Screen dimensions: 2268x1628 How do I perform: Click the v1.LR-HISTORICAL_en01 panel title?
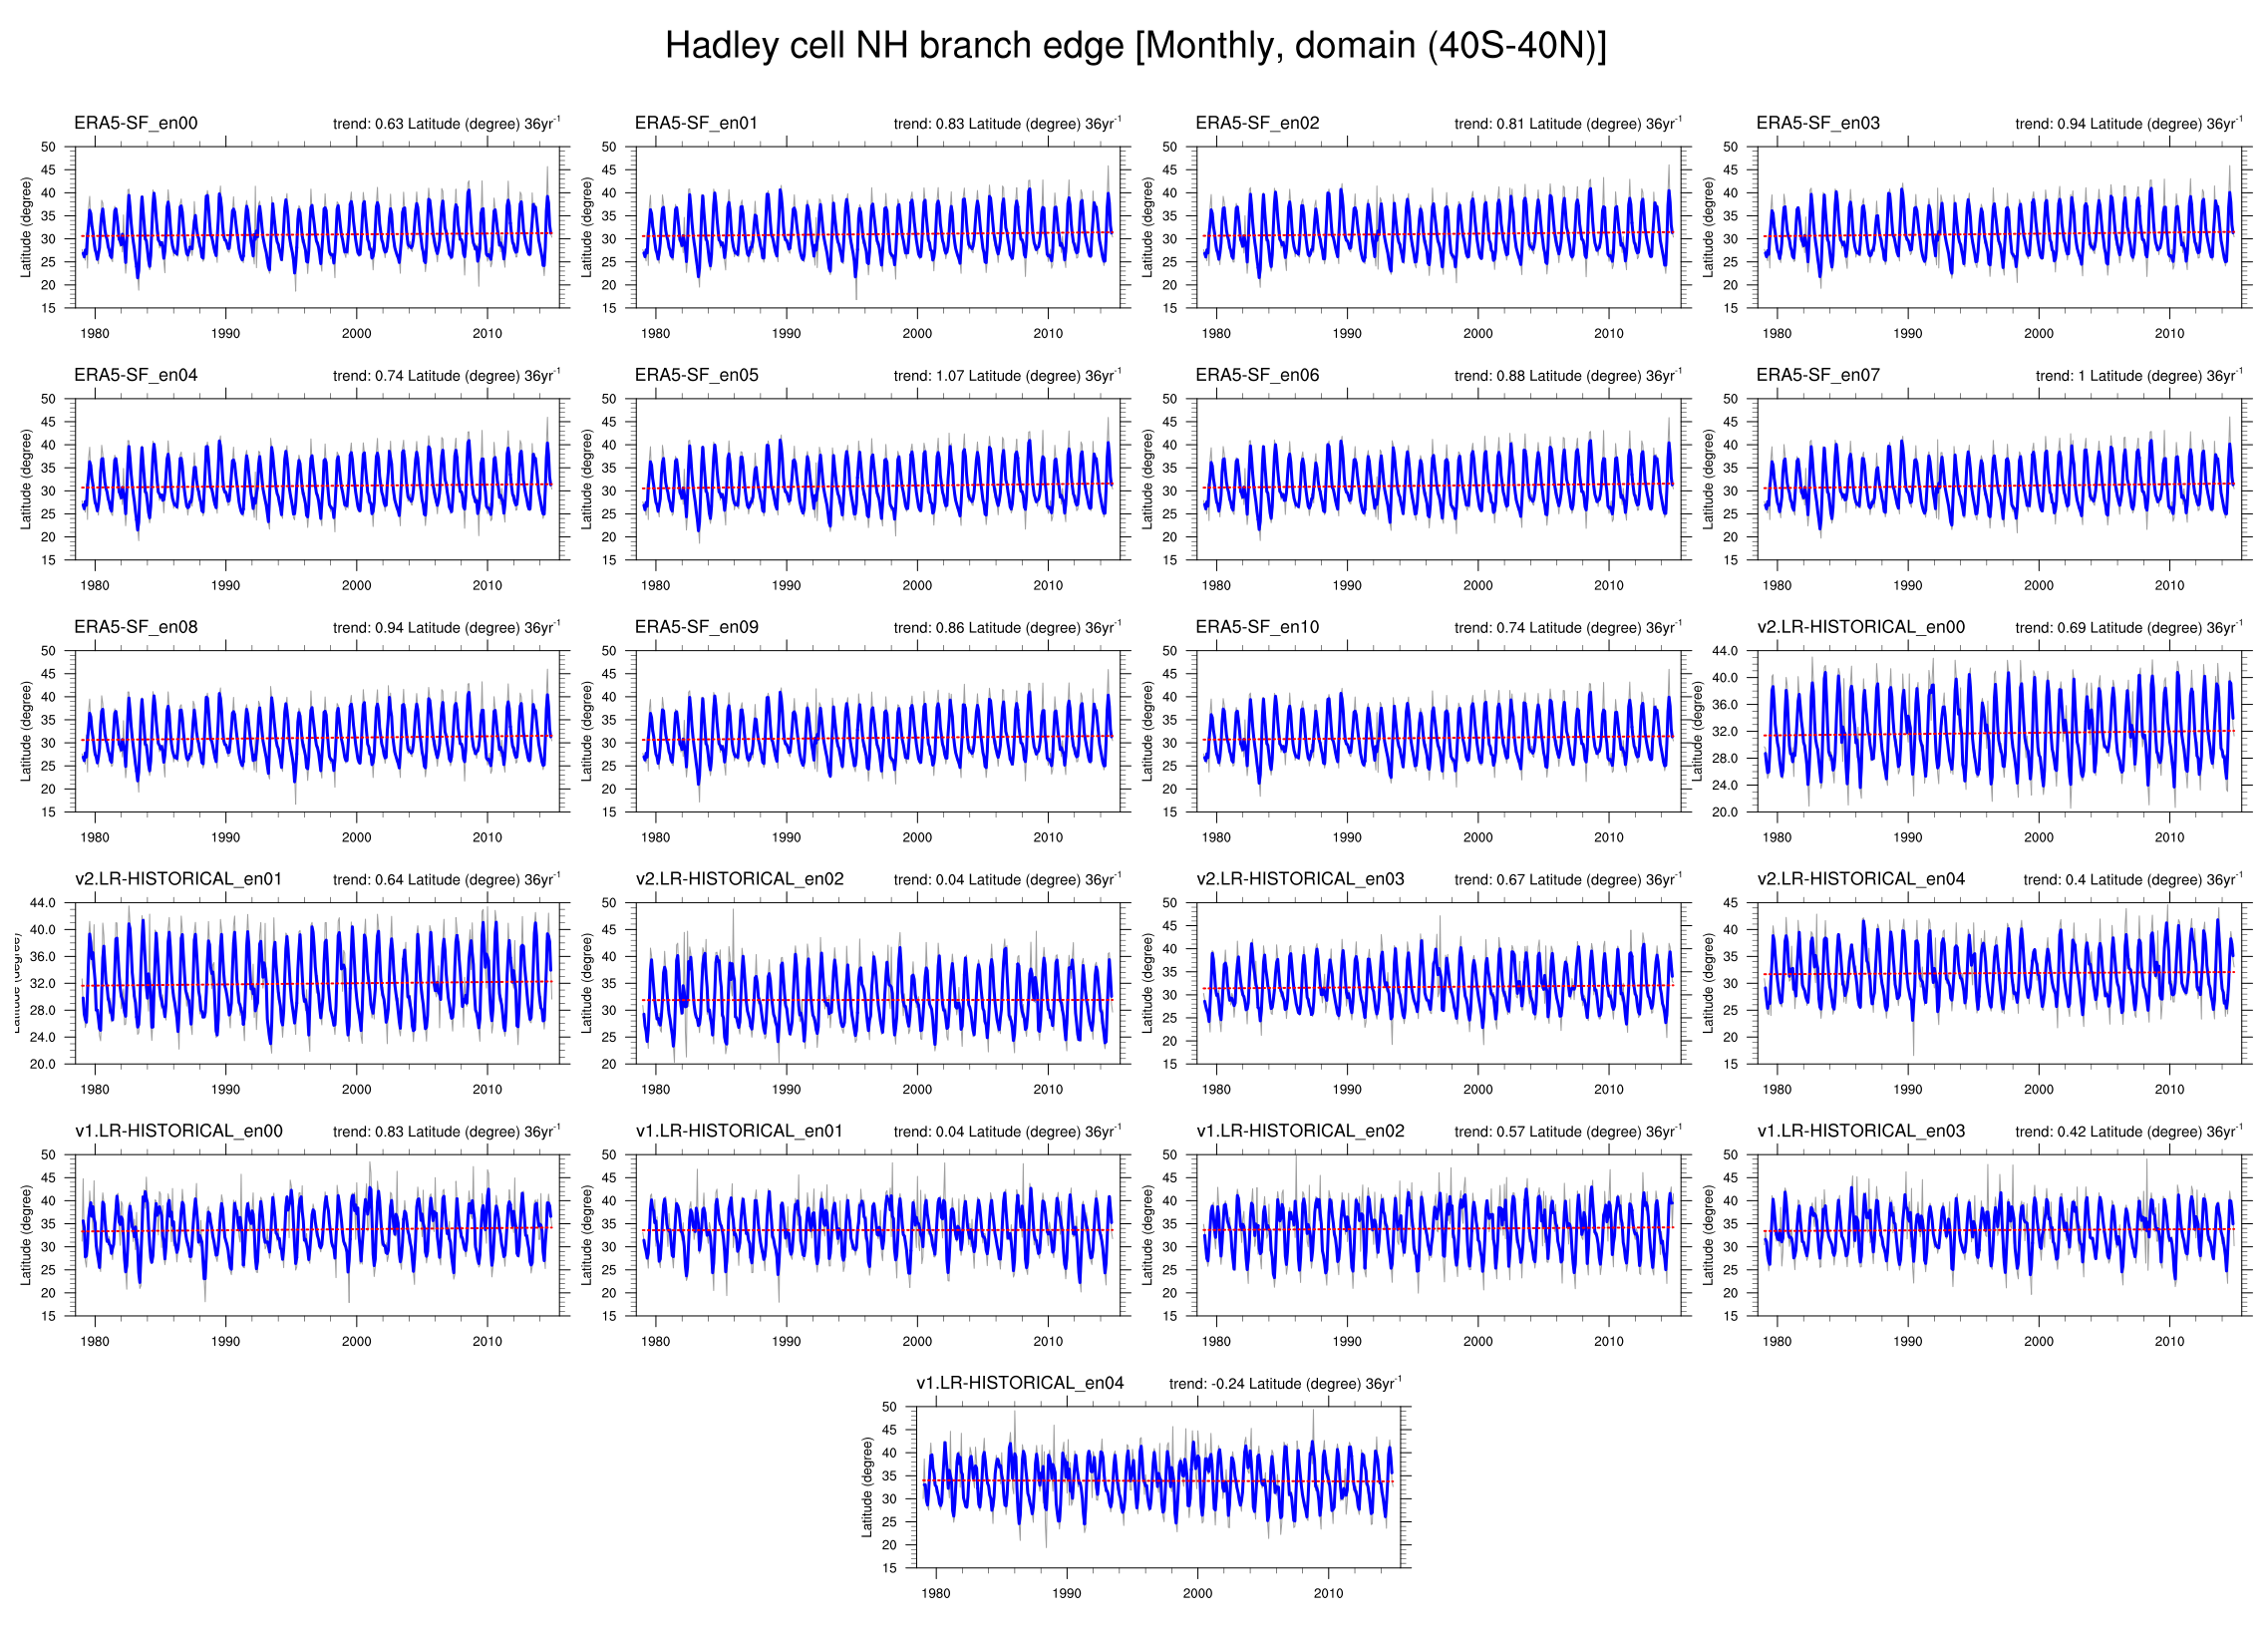click(739, 1131)
